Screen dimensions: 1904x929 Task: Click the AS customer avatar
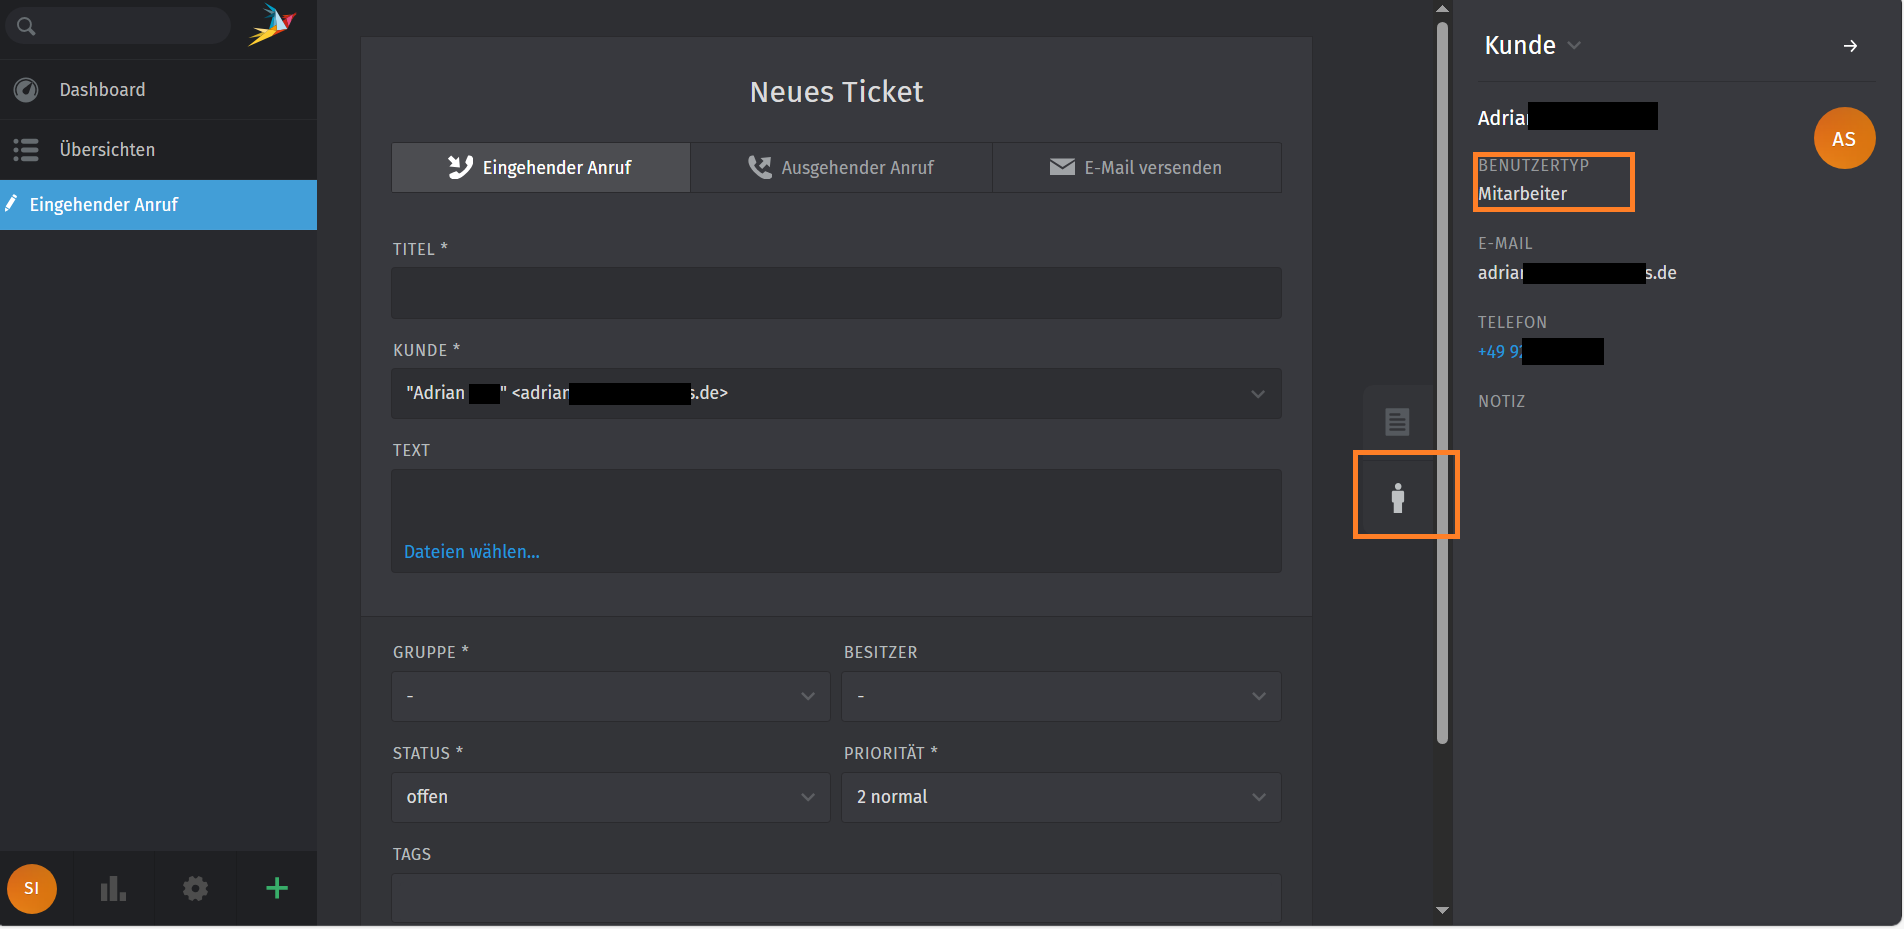pos(1843,139)
